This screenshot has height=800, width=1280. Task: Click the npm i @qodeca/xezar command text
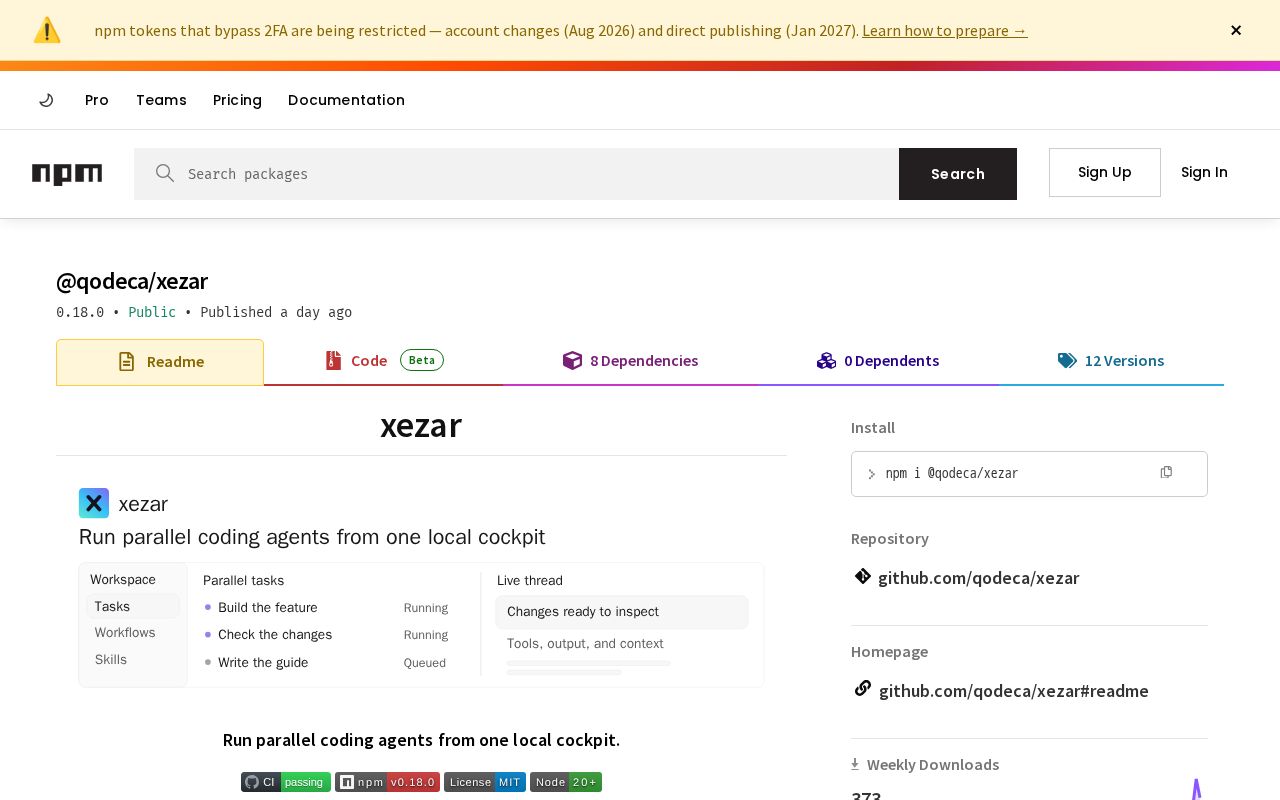(951, 473)
